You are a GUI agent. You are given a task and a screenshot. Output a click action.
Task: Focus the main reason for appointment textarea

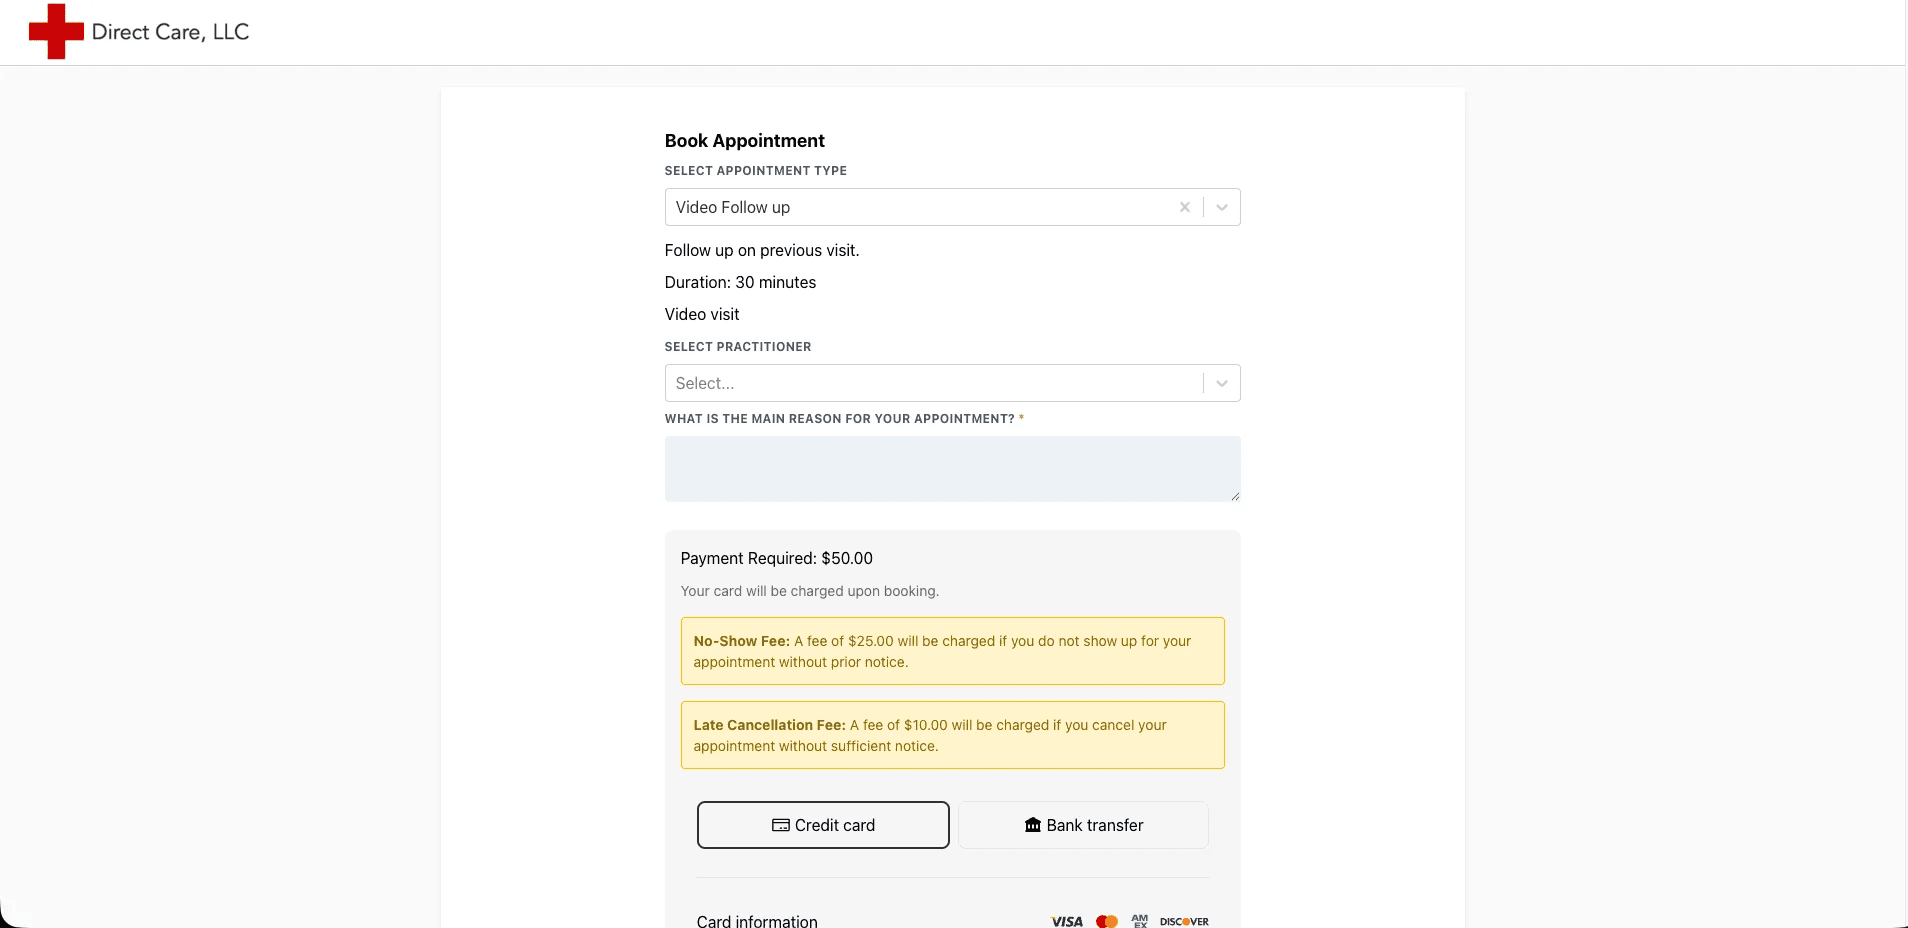click(952, 469)
